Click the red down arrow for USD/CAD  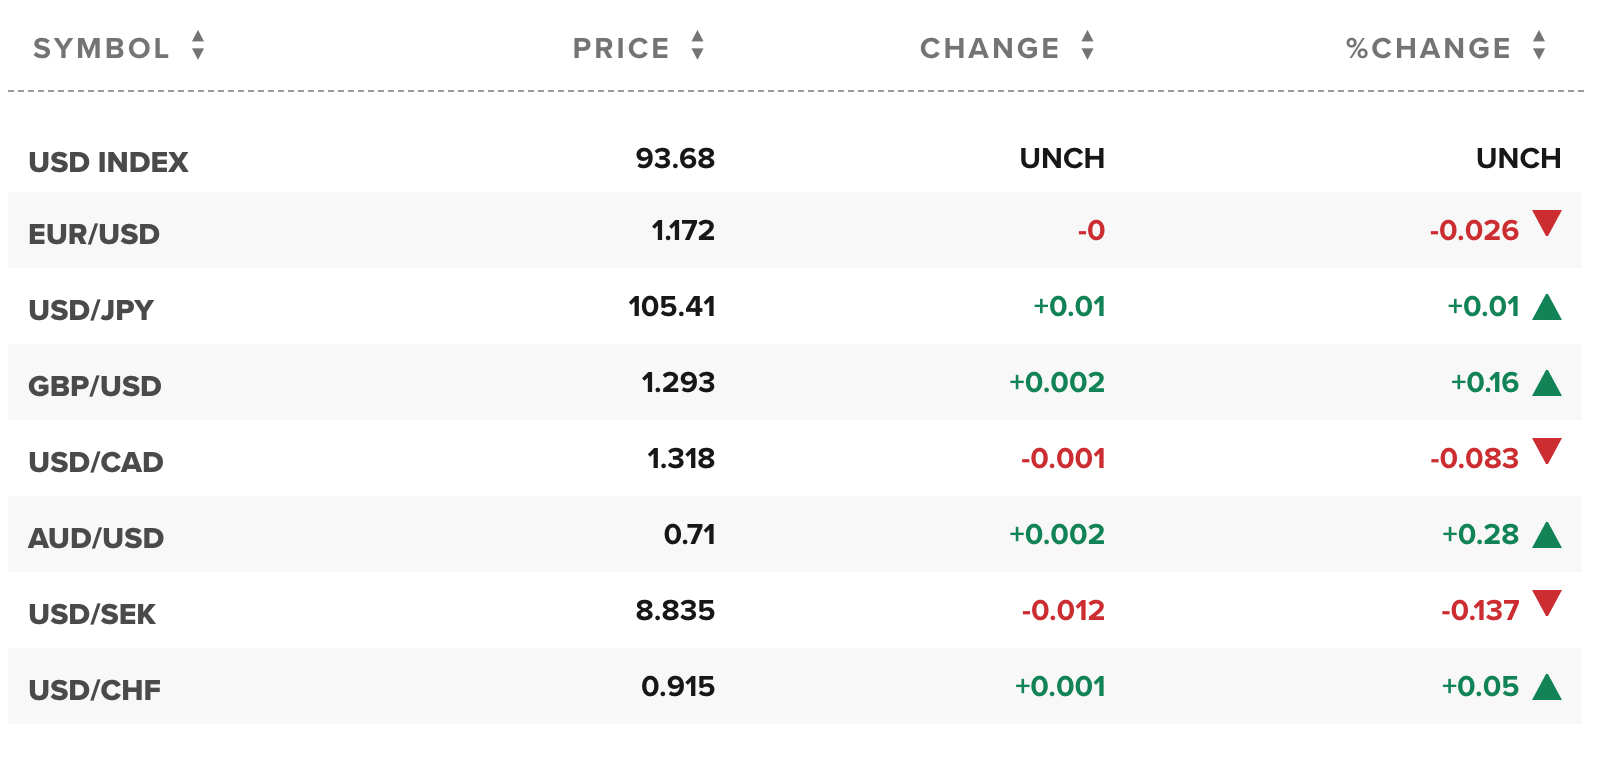[x=1546, y=451]
